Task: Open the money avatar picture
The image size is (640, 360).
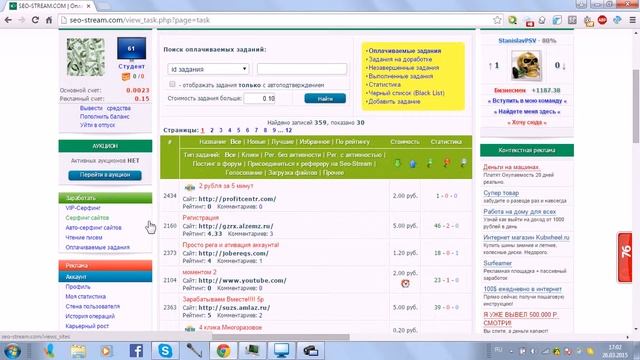Action: pyautogui.click(x=86, y=57)
